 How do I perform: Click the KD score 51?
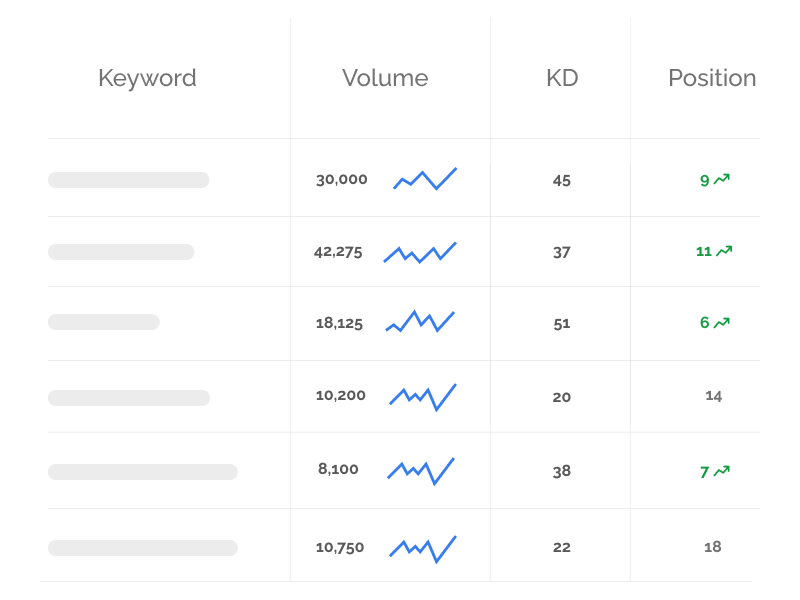point(562,323)
